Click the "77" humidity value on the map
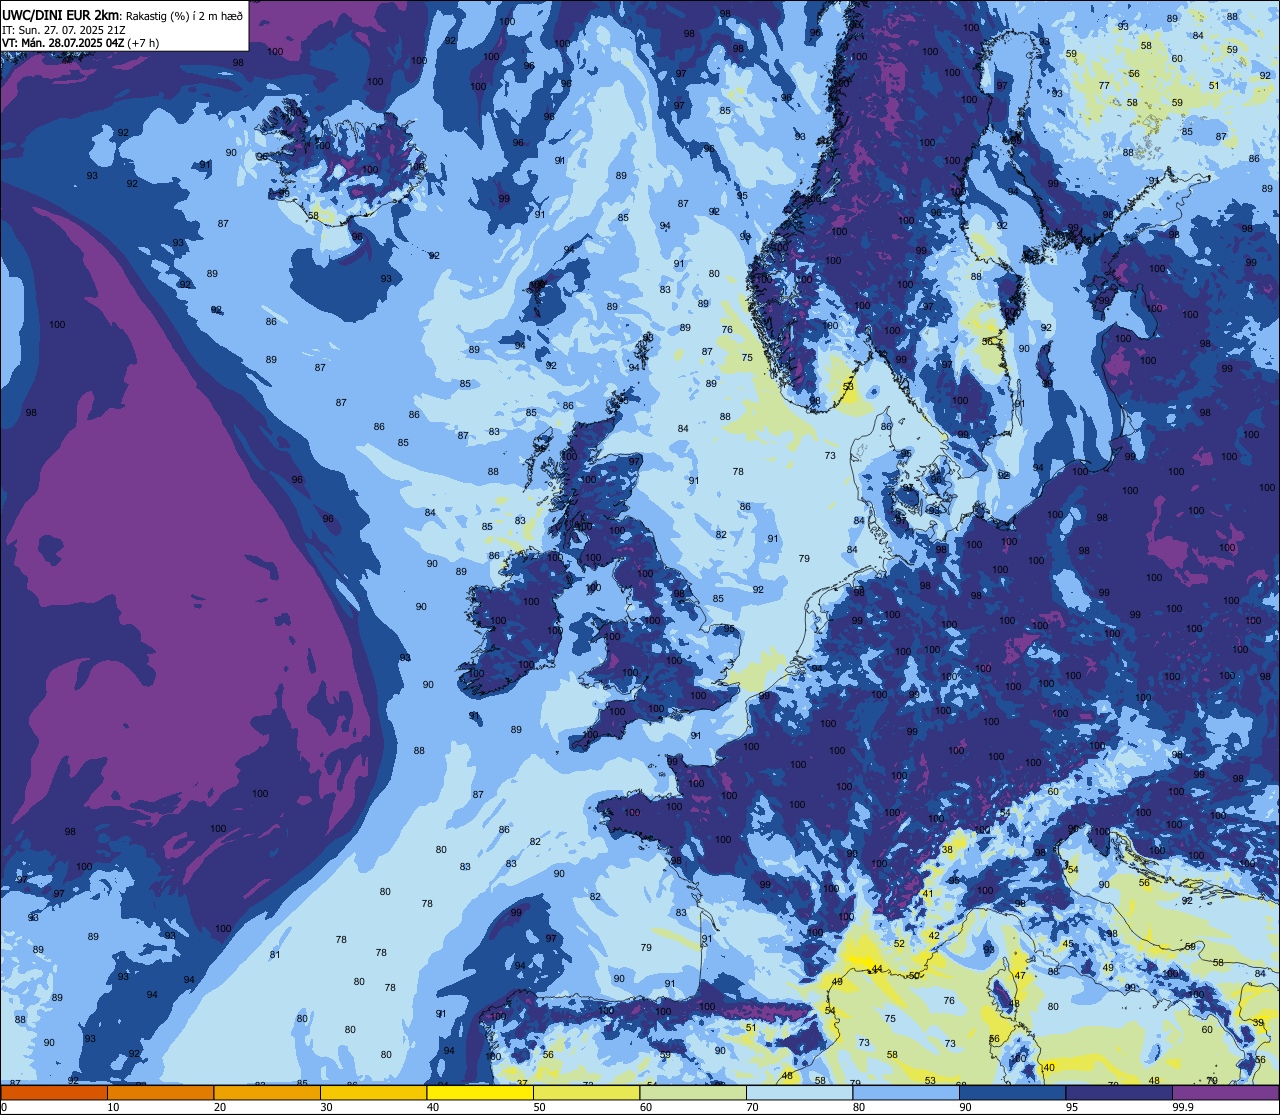Viewport: 1280px width, 1115px height. (x=1104, y=86)
